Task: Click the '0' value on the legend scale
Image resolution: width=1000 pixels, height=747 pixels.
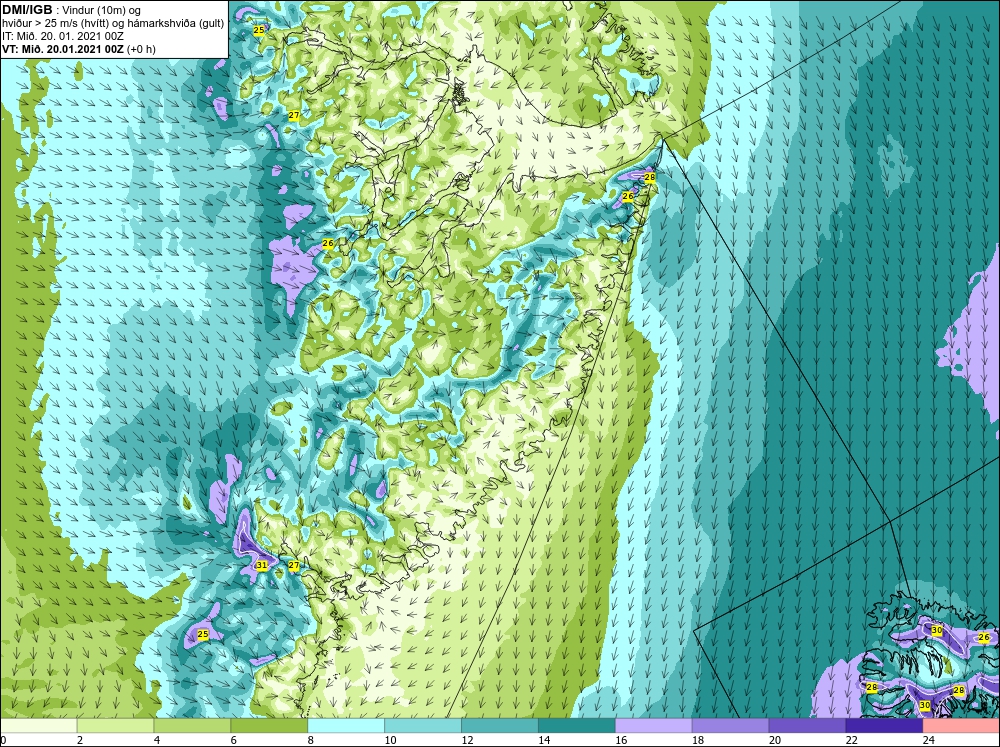Action: coord(3,740)
